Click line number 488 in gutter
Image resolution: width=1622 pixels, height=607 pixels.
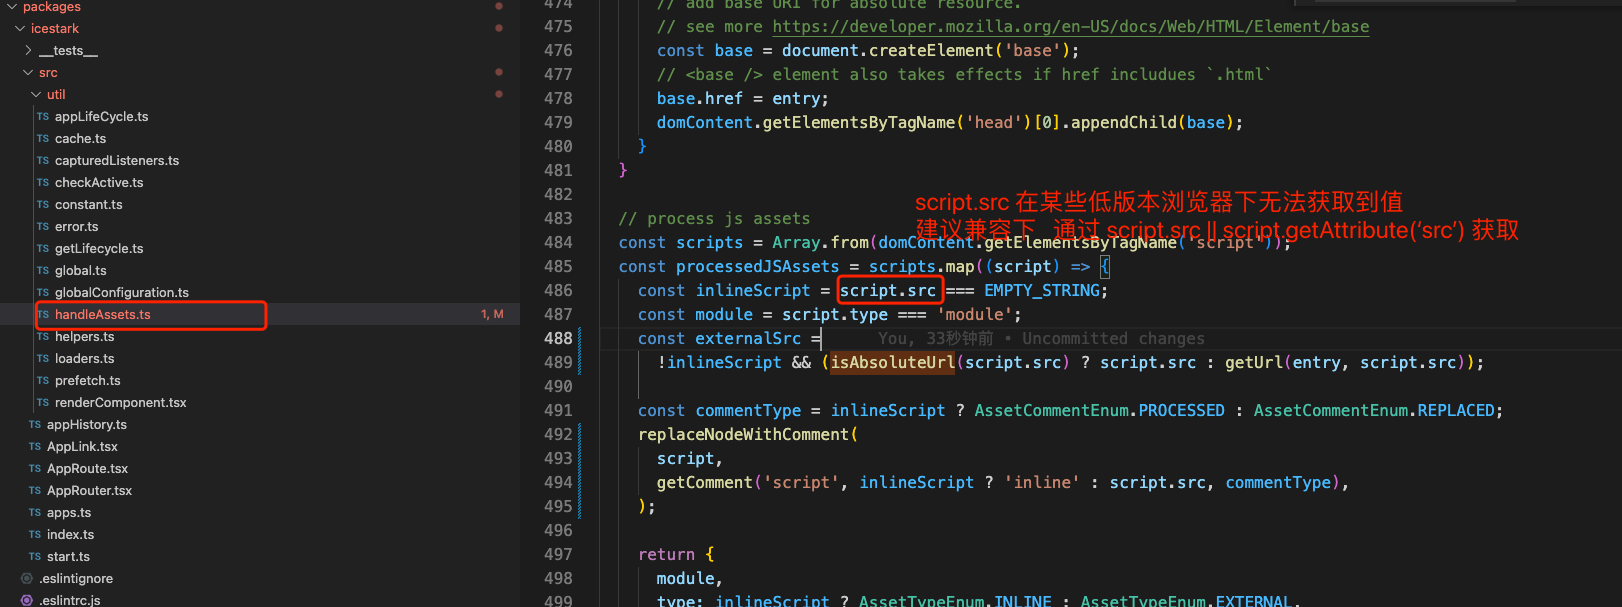(558, 338)
